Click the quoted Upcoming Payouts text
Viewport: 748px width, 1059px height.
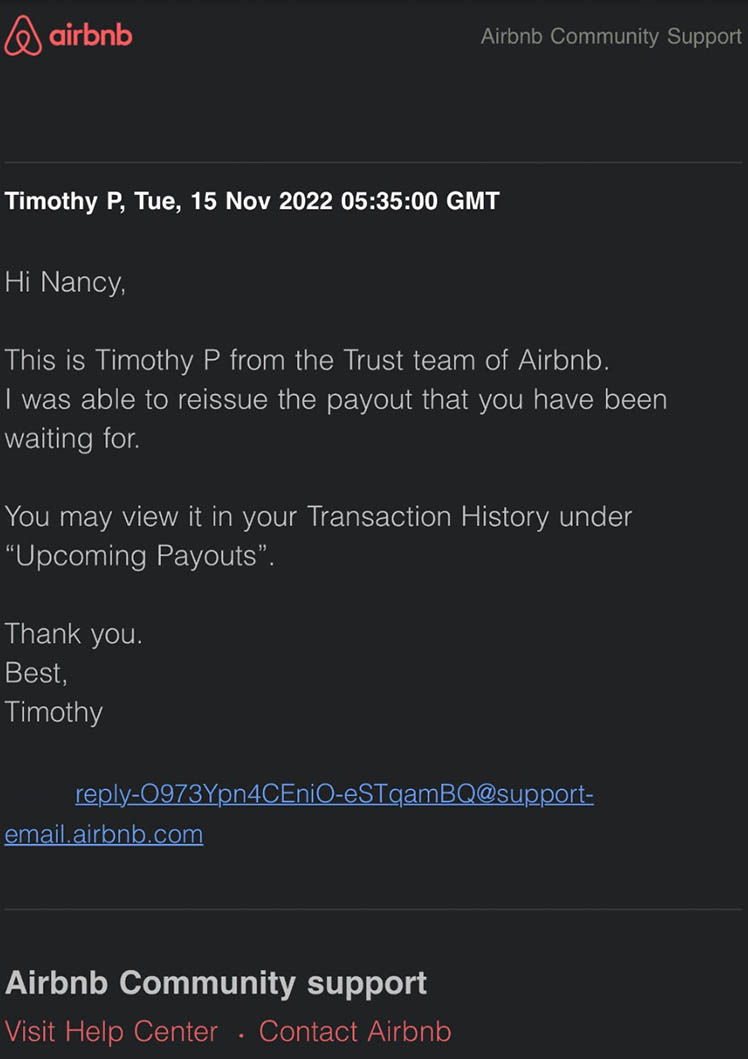pyautogui.click(x=140, y=556)
